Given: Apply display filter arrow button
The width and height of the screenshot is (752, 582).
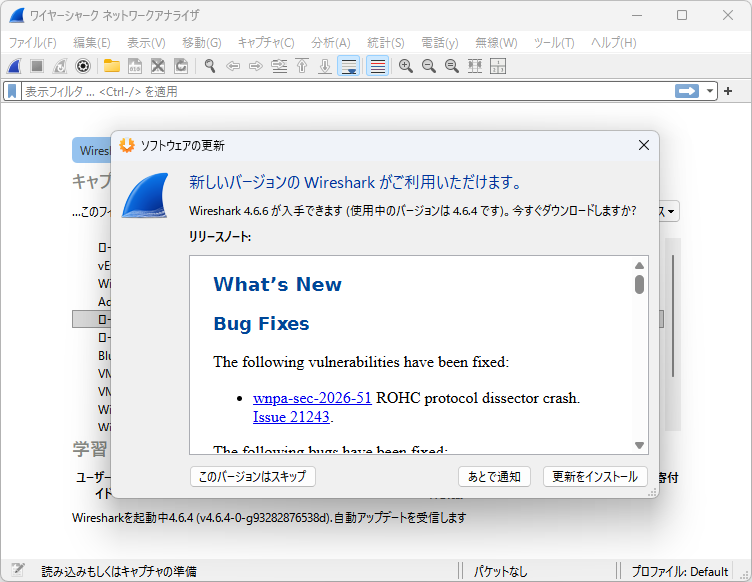Looking at the screenshot, I should (687, 91).
